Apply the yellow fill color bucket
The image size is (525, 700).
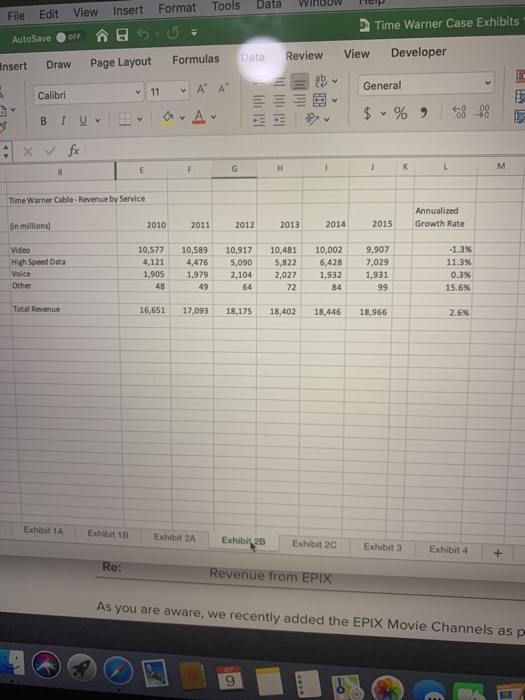[x=168, y=118]
